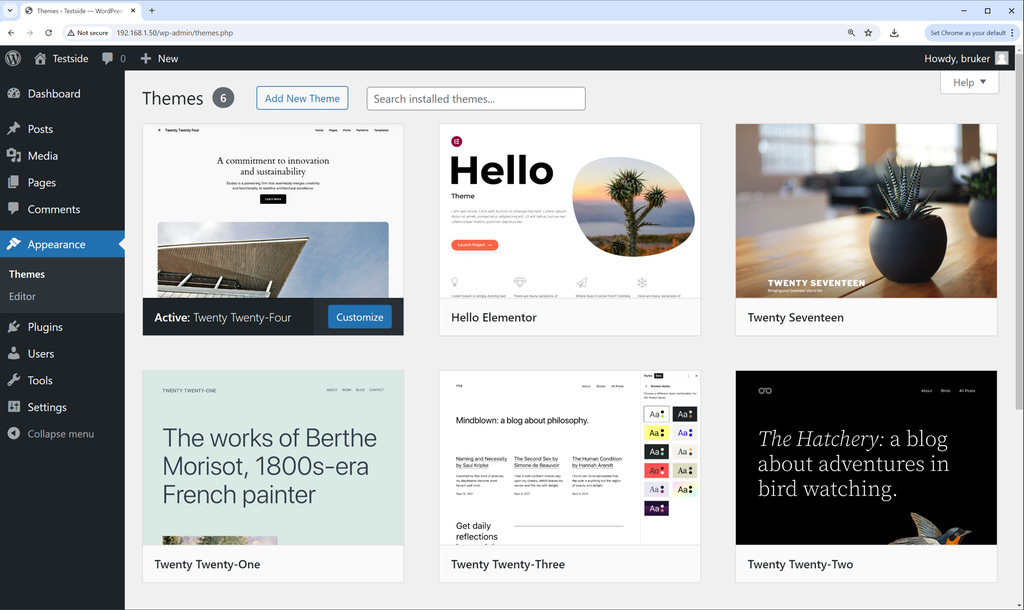Click the Chrome download icon
Viewport: 1024px width, 610px height.
pyautogui.click(x=894, y=33)
